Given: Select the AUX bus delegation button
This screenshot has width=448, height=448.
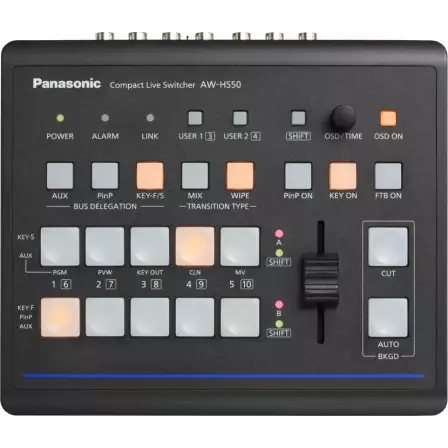Looking at the screenshot, I should pos(60,176).
